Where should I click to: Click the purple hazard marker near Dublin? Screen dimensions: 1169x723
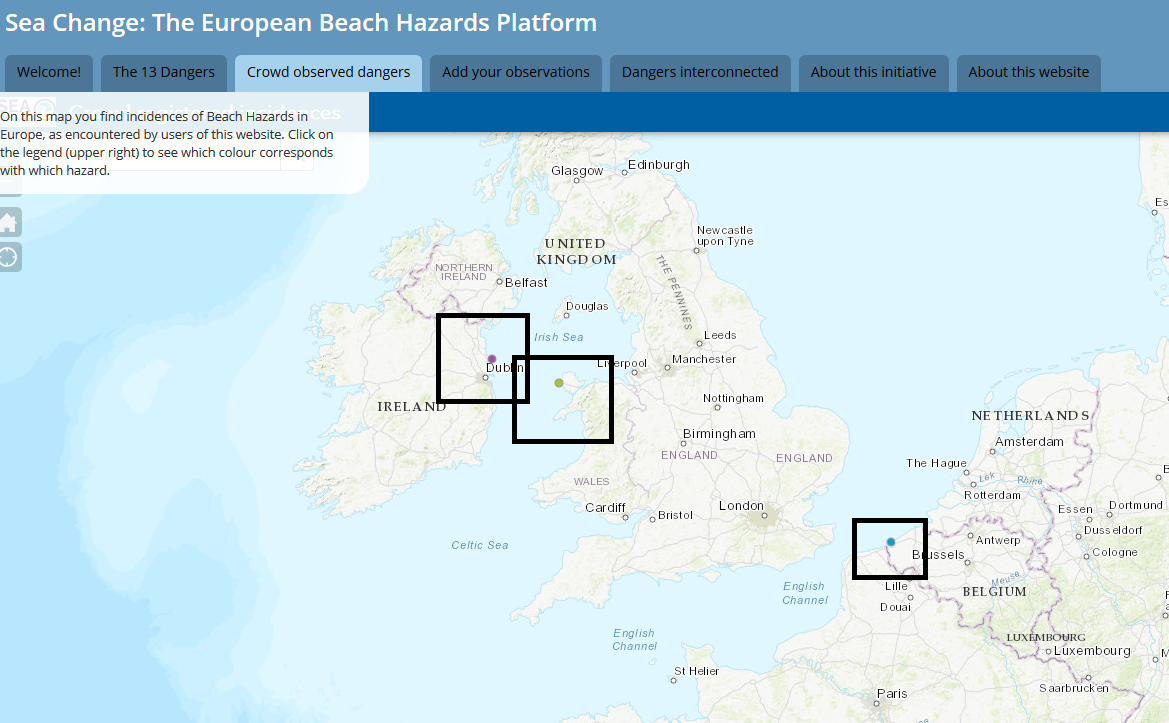[x=491, y=359]
